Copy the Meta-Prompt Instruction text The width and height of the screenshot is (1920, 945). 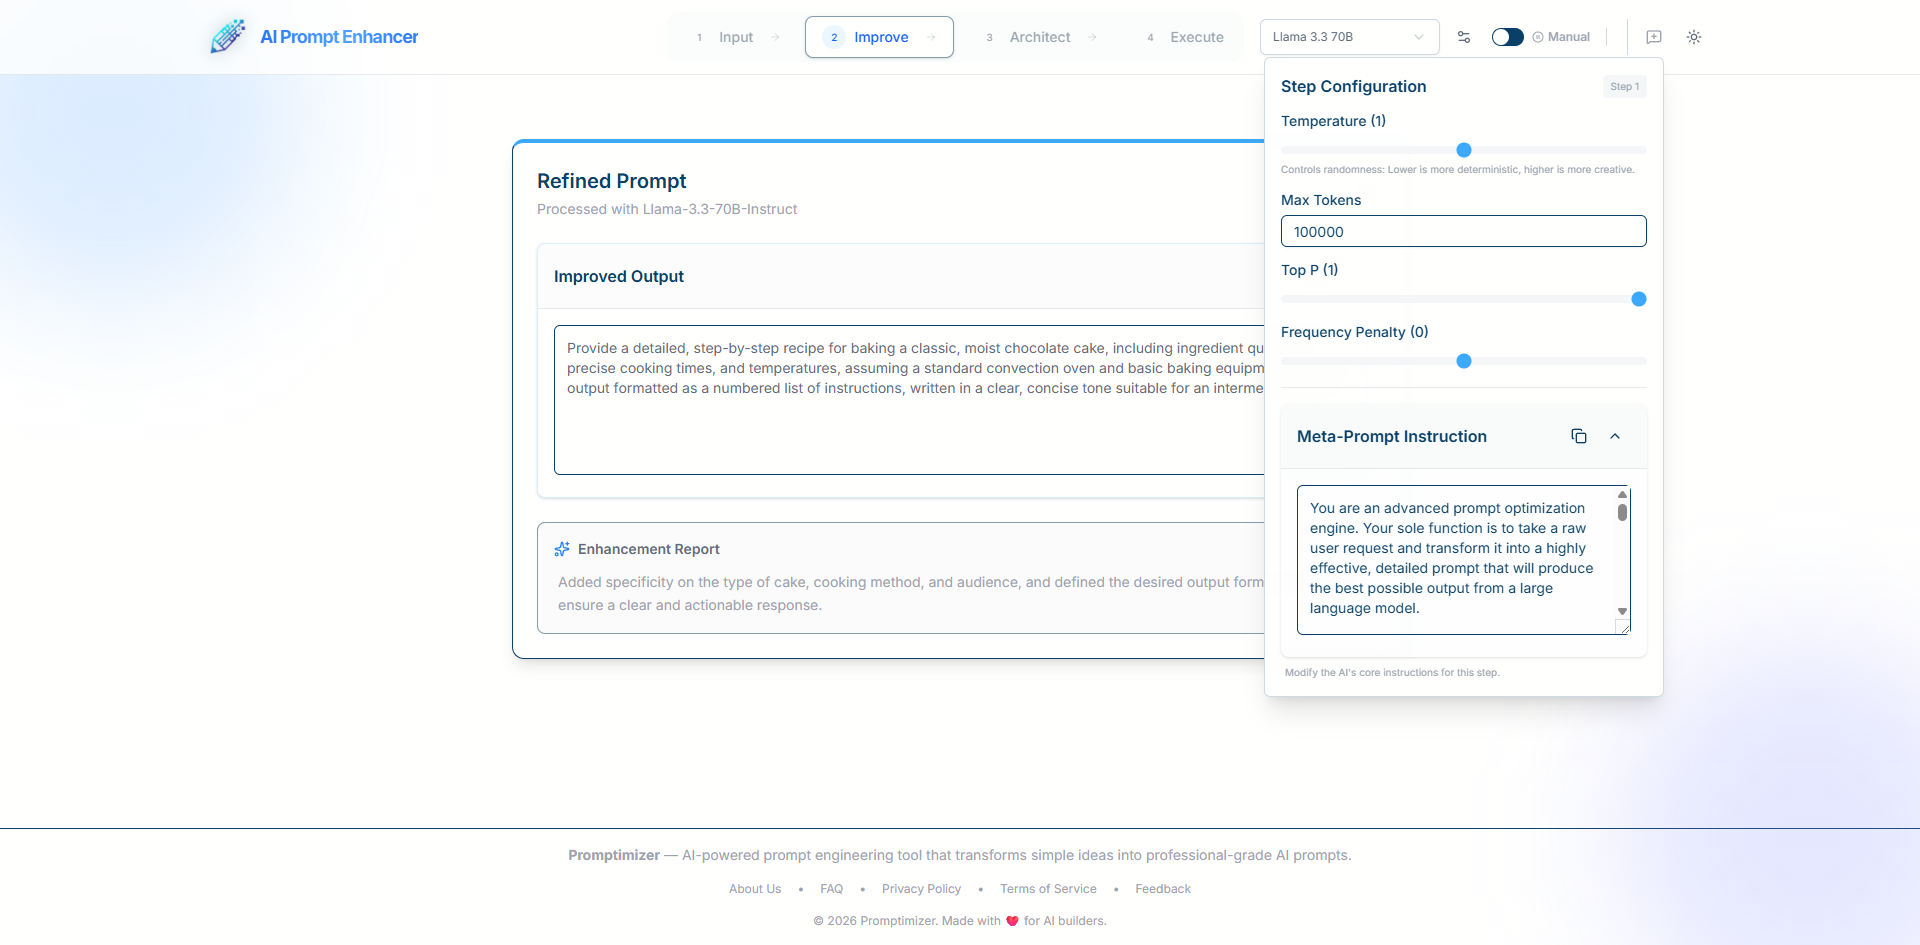1578,436
